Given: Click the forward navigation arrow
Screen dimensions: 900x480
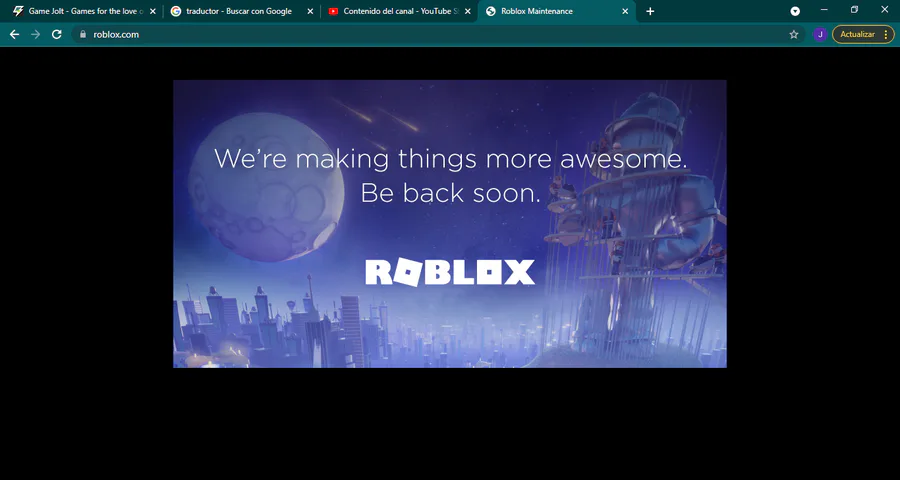Looking at the screenshot, I should [36, 34].
